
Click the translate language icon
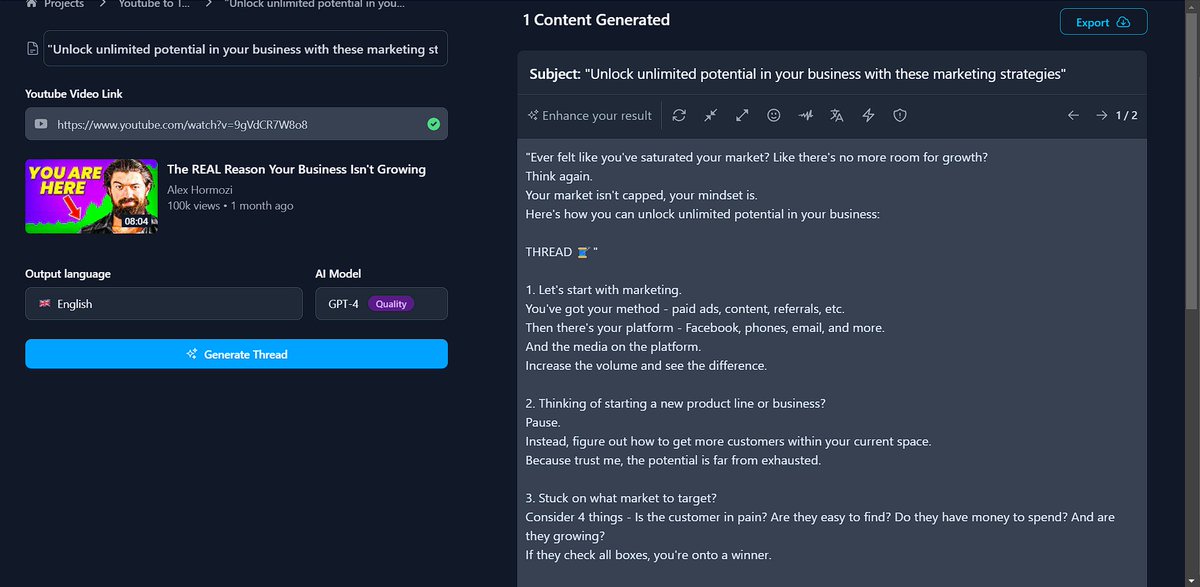[x=837, y=115]
